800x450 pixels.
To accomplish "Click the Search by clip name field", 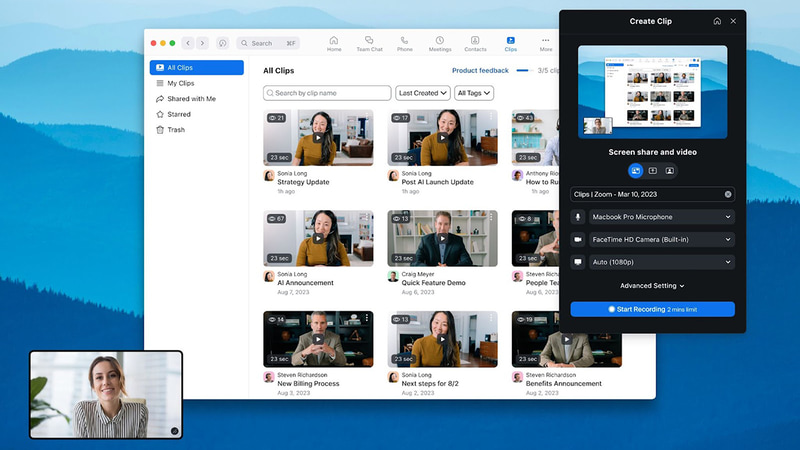I will point(327,93).
